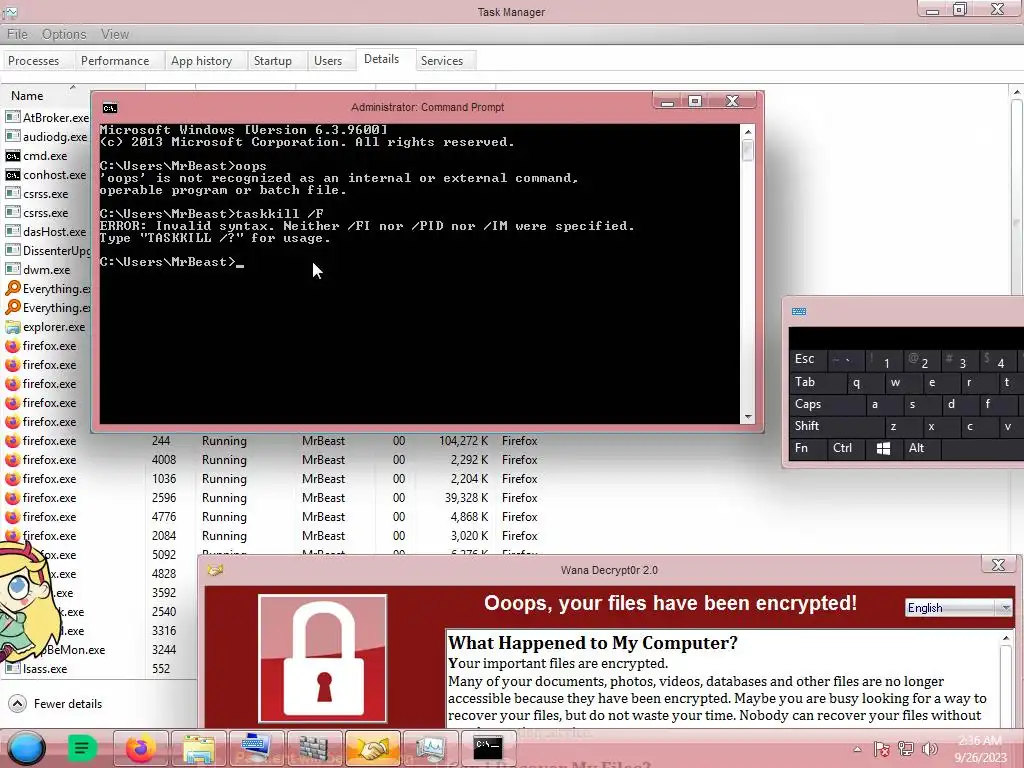Toggle the Alt key on On-Screen Keyboard

[x=921, y=449]
